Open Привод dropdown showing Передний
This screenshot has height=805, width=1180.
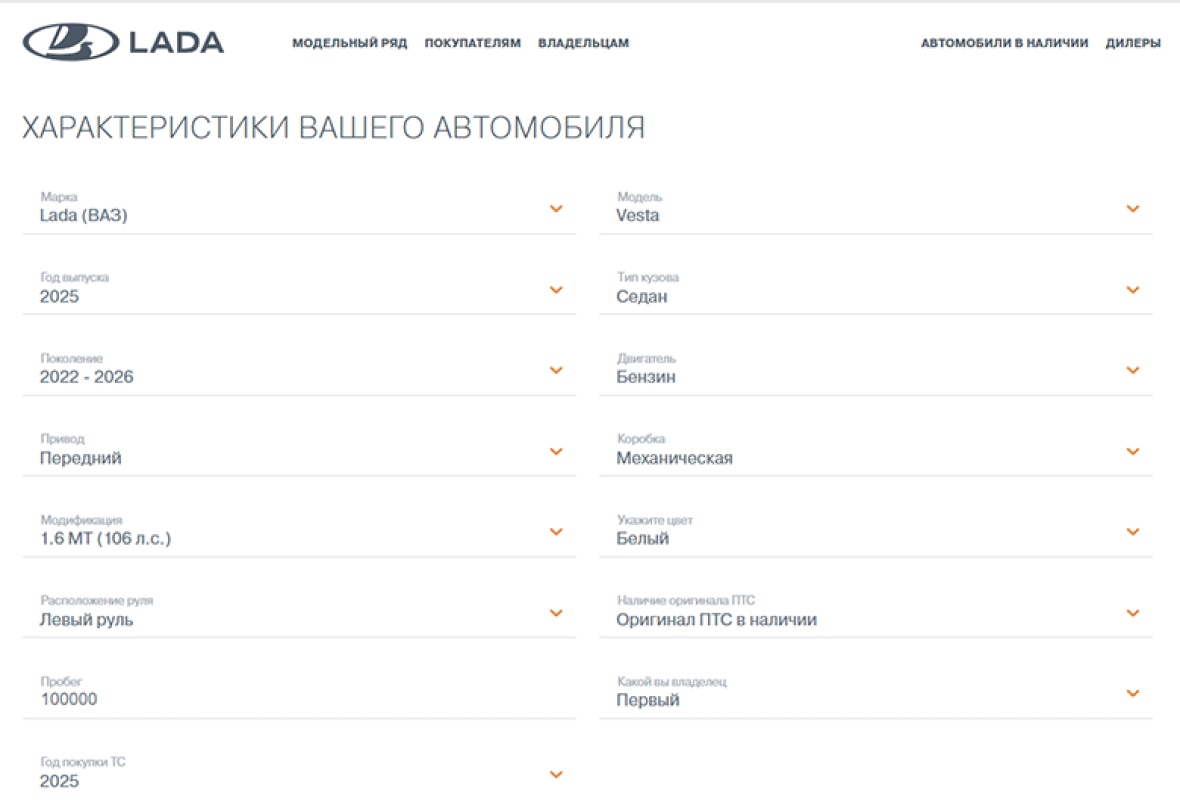[299, 451]
